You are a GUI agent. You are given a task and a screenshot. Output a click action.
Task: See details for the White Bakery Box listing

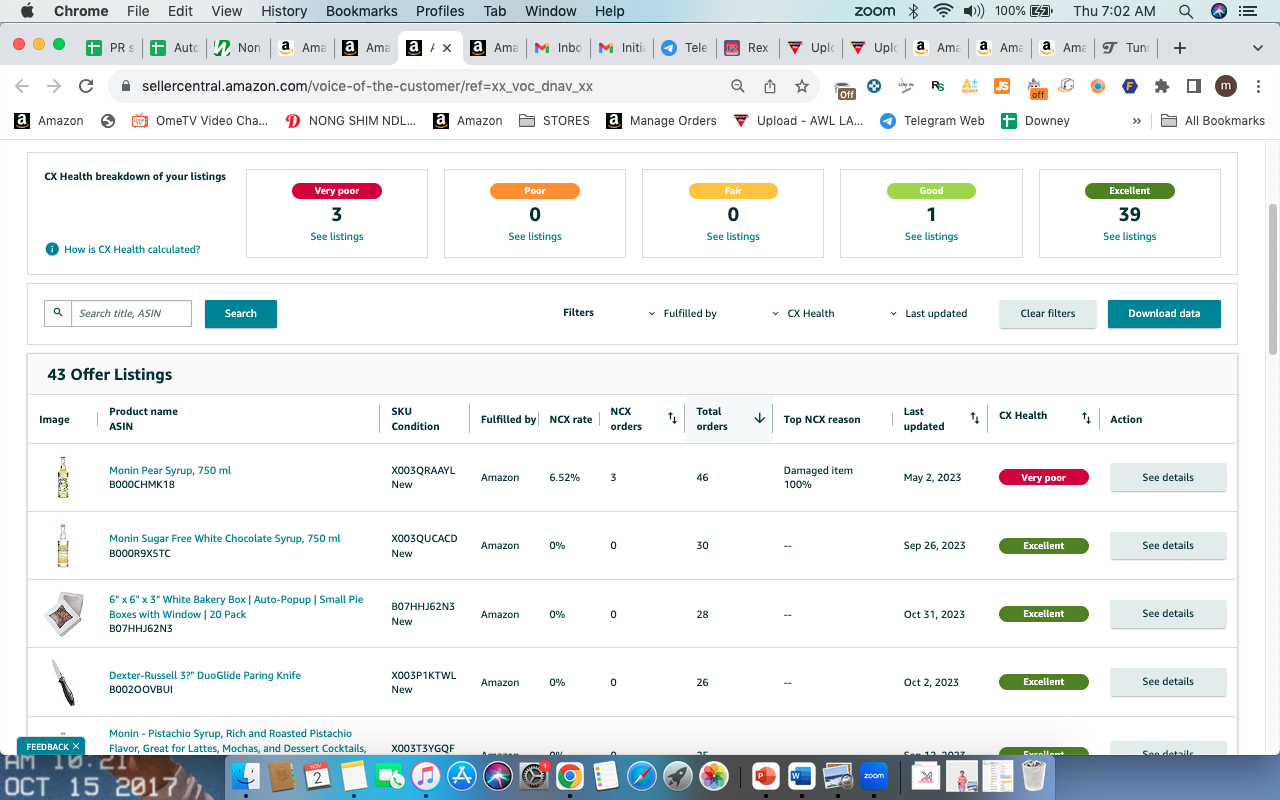1168,614
